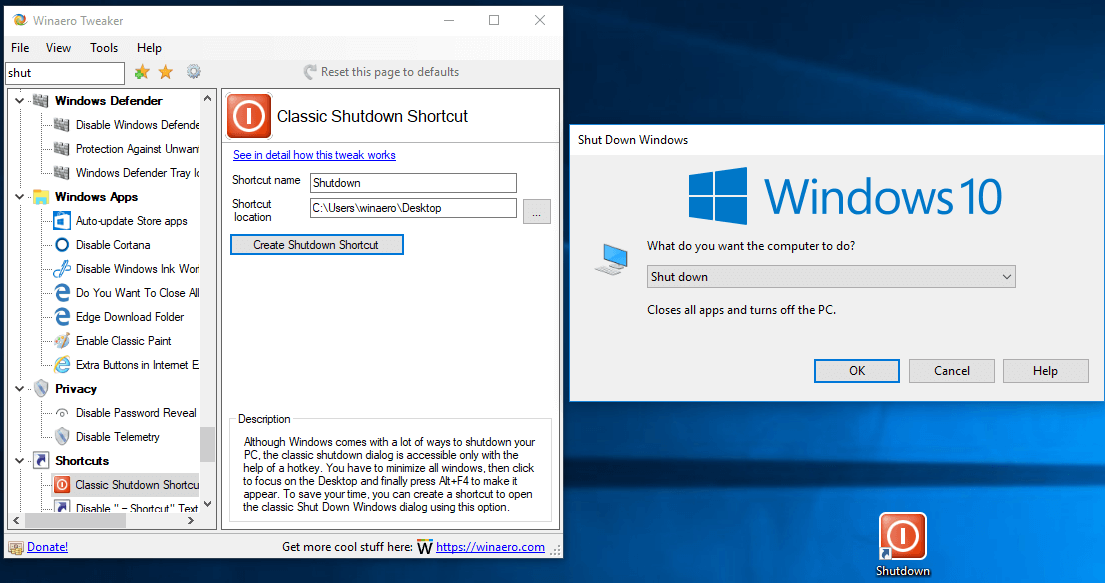Click the Shortcut location path field
Screen dimensions: 1105x583
413,208
